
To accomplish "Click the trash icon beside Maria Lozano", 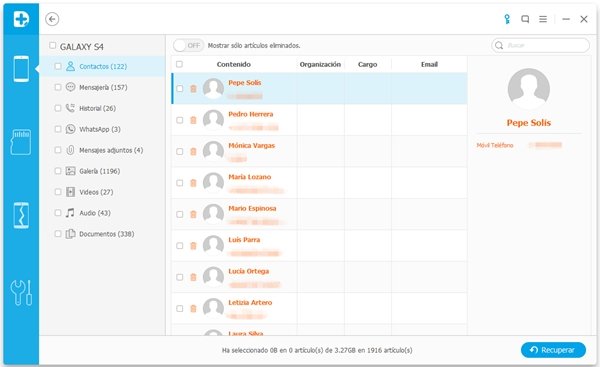I will [x=193, y=183].
